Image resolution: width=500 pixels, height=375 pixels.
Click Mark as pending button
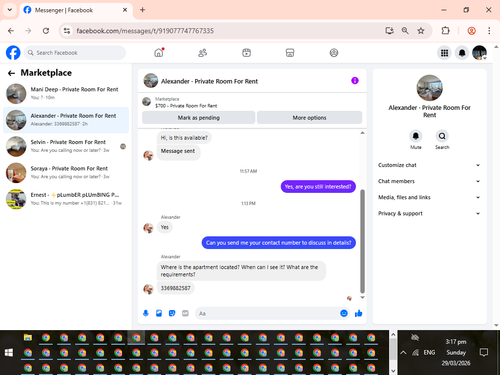click(x=199, y=118)
